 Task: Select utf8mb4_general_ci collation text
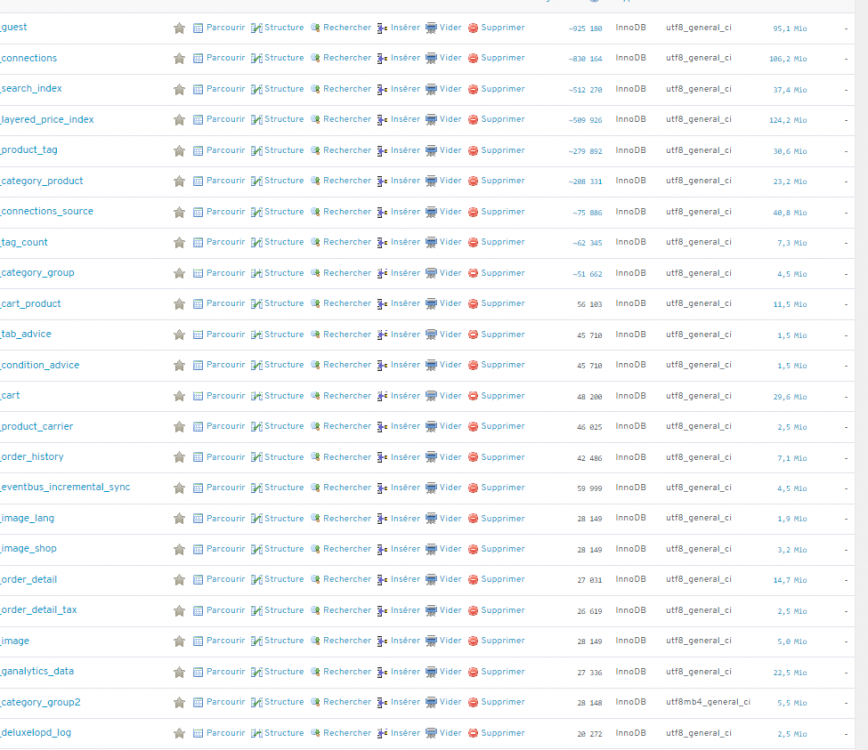(x=708, y=702)
